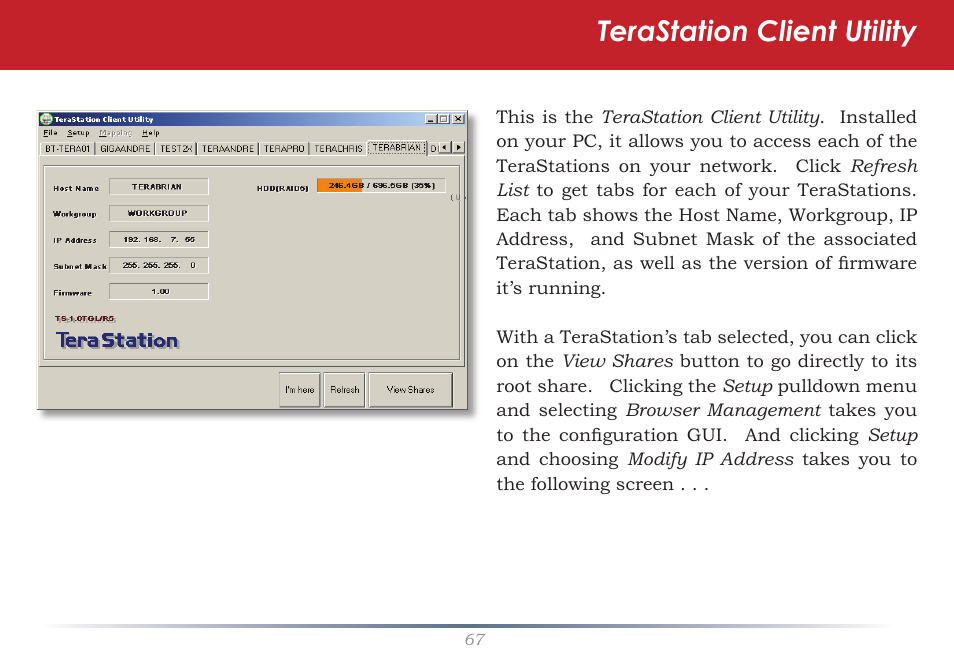This screenshot has width=954, height=661.
Task: Click the Subnet Mask field
Action: pos(158,265)
